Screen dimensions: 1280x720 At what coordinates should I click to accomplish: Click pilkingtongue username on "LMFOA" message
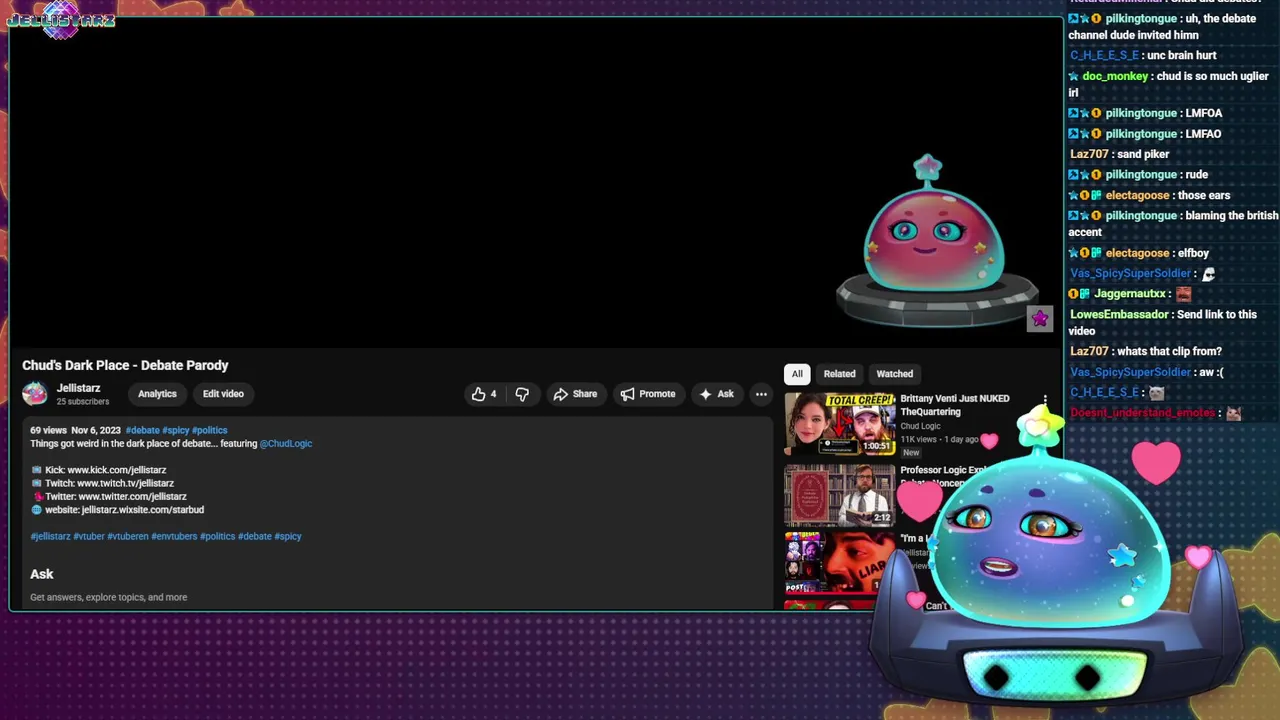point(1141,113)
